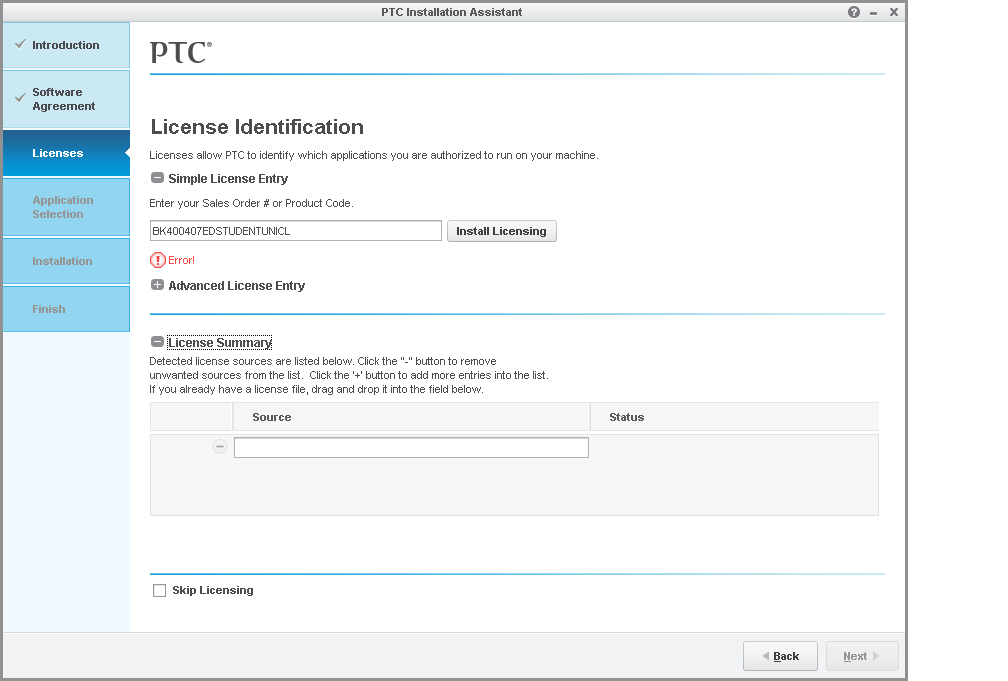Select the Finish step

coord(66,309)
